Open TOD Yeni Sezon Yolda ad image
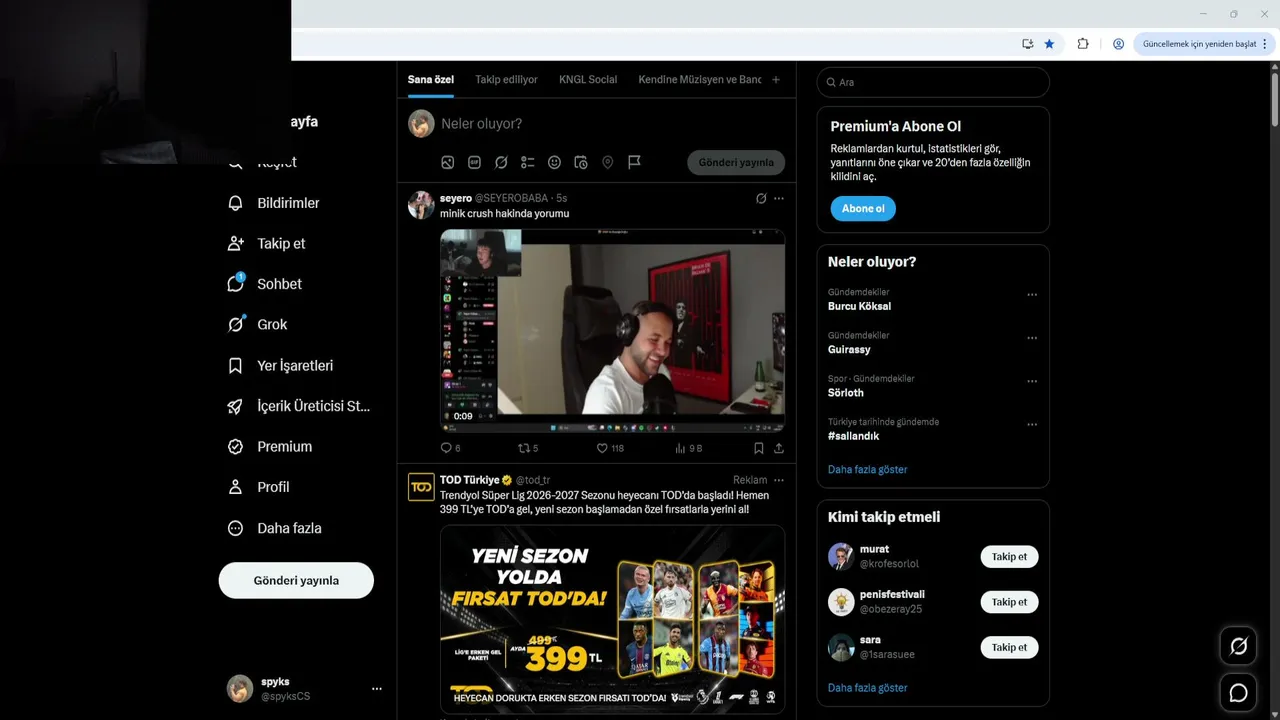This screenshot has width=1280, height=720. [612, 619]
